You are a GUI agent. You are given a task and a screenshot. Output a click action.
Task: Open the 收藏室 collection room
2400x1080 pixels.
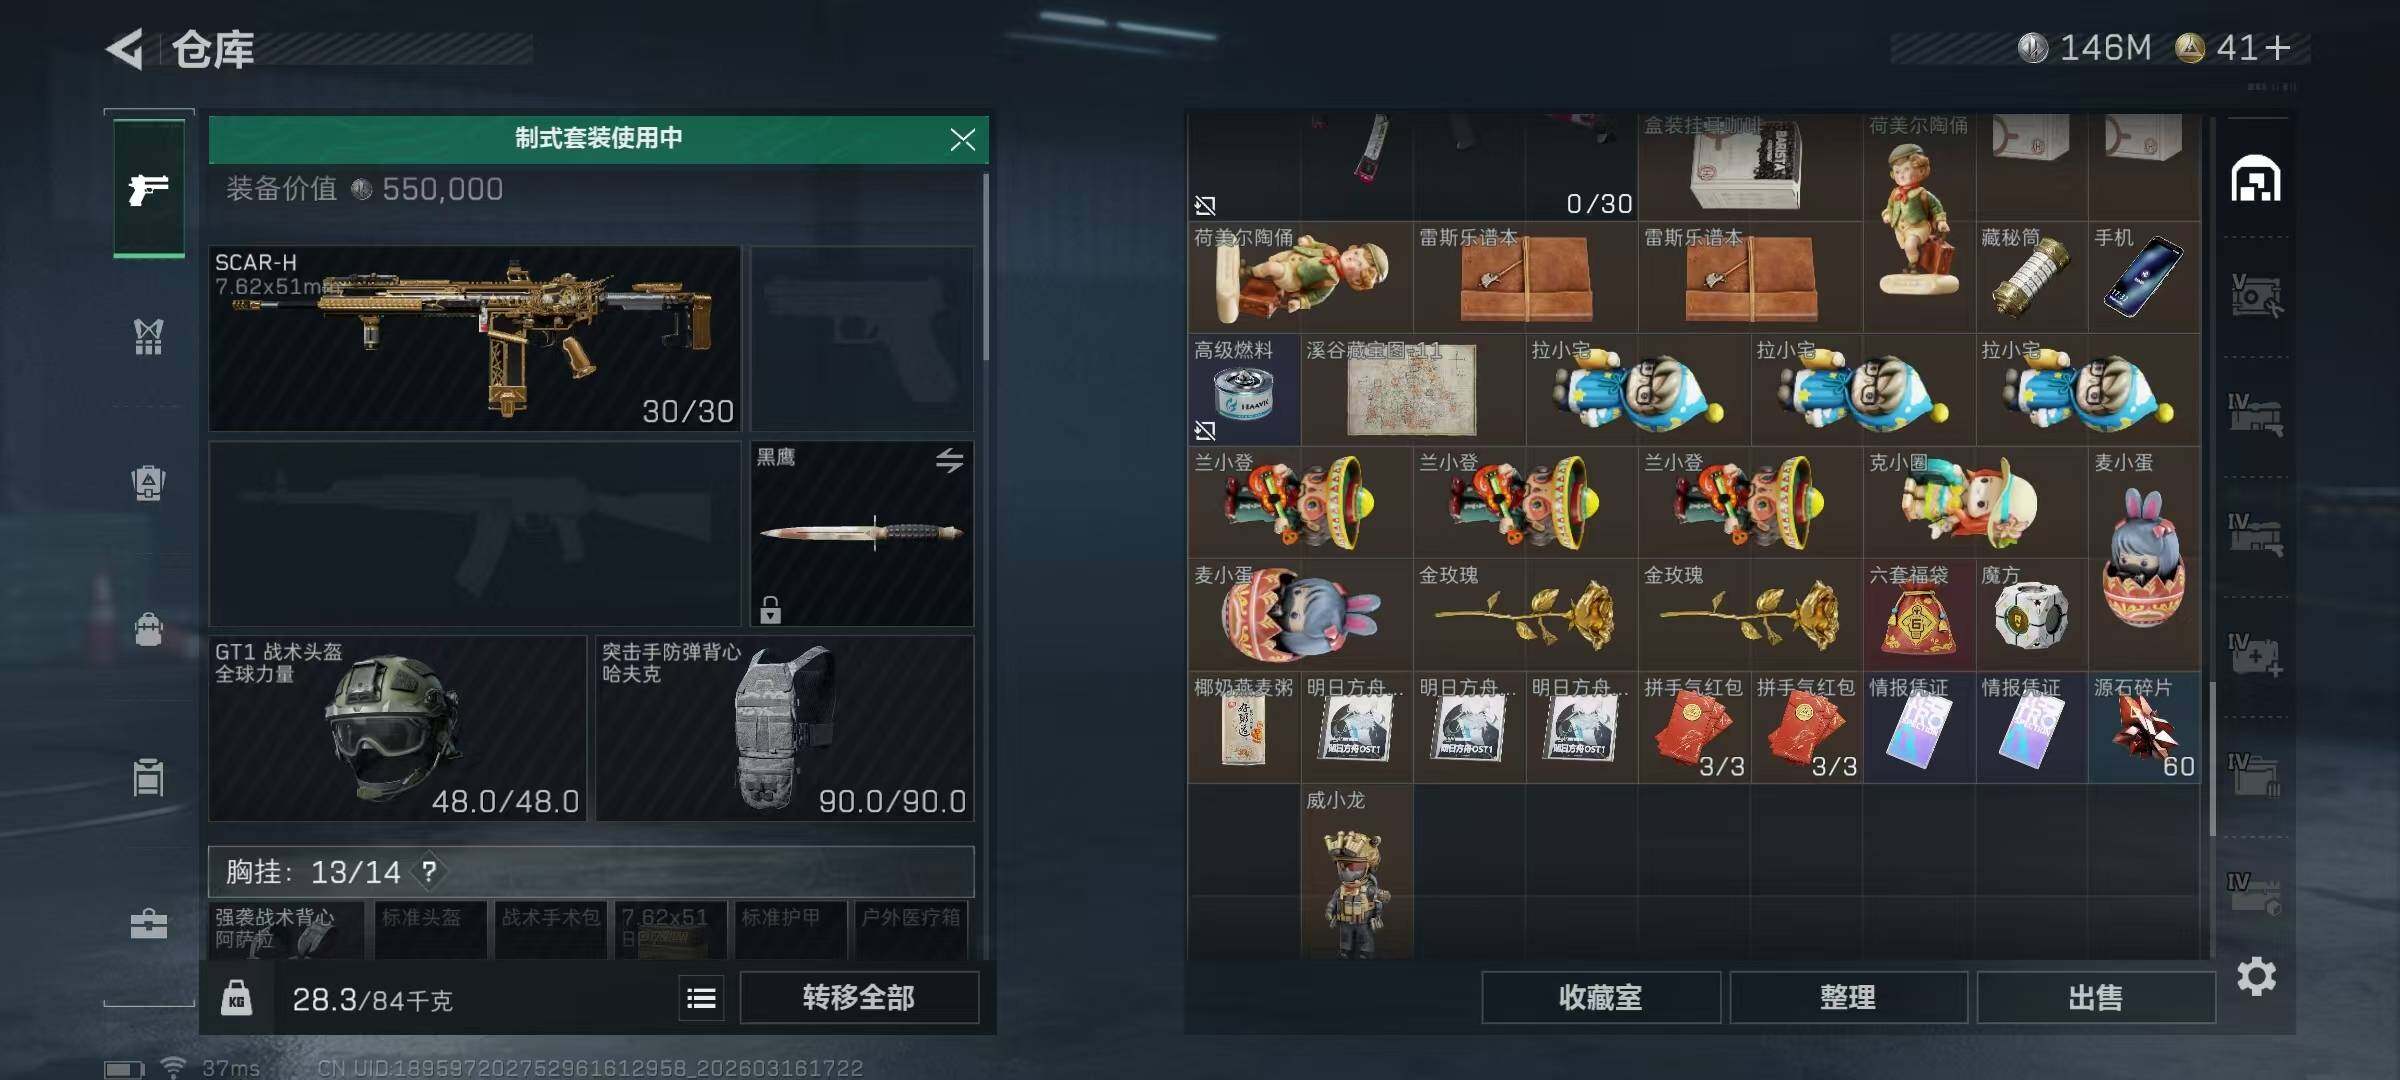tap(1600, 997)
